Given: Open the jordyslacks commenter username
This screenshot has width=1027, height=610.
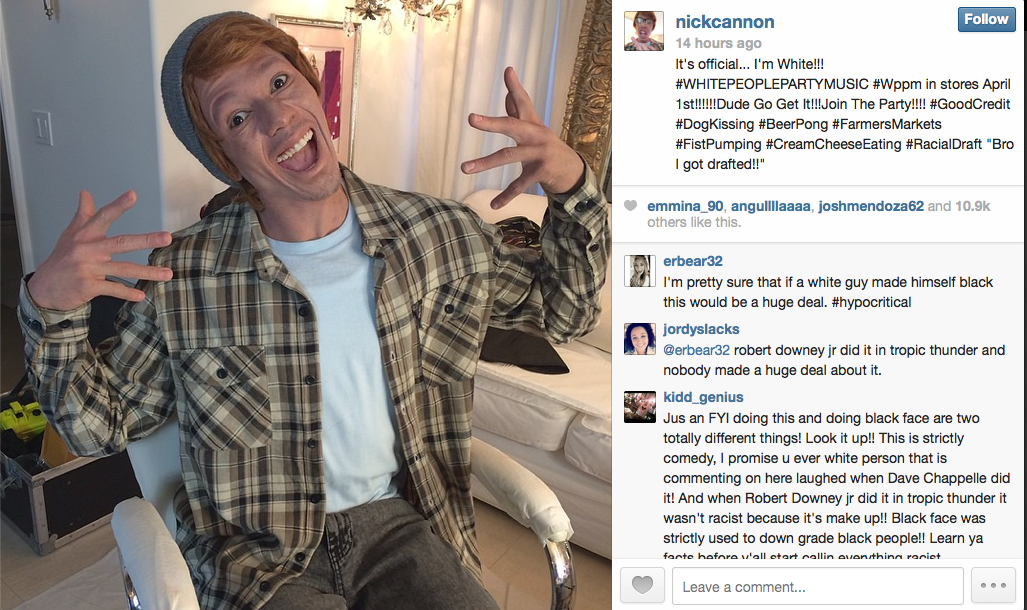Looking at the screenshot, I should (x=701, y=329).
